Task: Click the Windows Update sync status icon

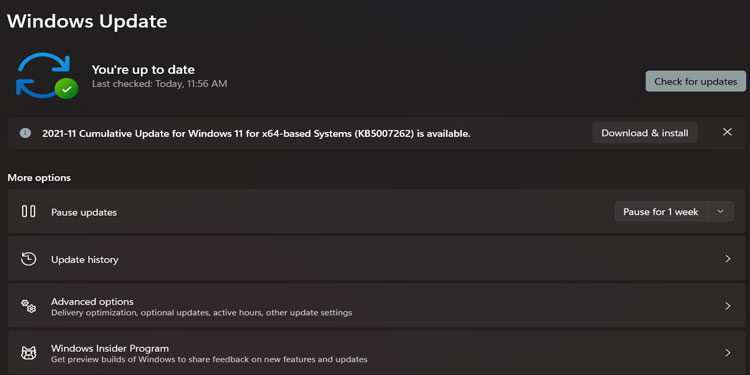Action: tap(46, 75)
